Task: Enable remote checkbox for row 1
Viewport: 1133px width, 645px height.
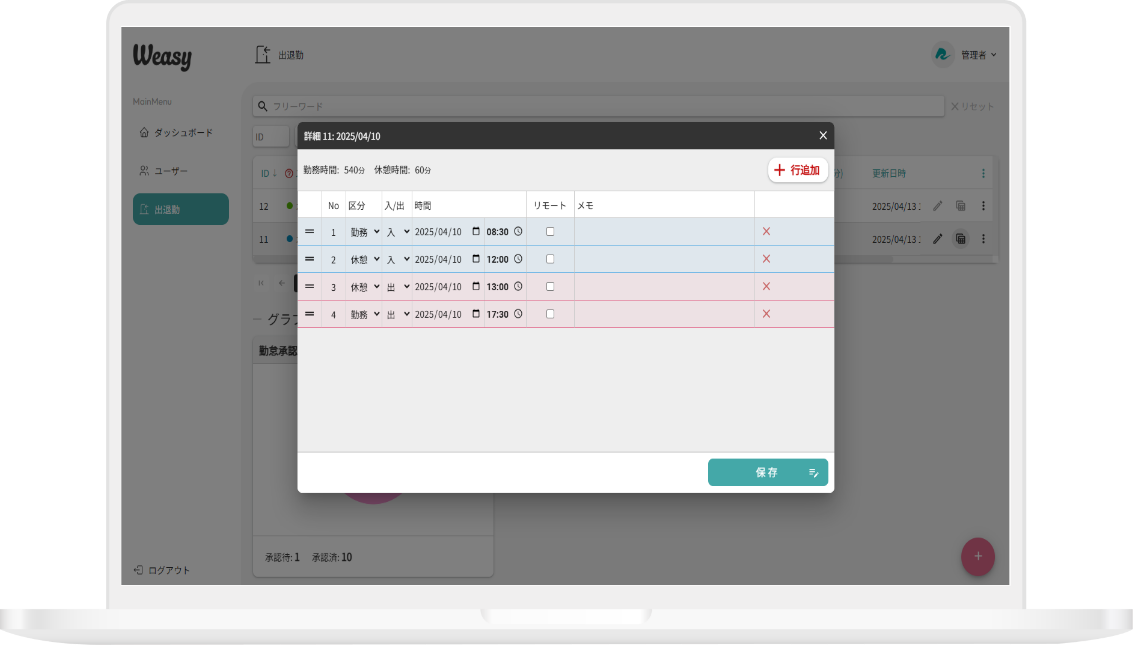Action: pyautogui.click(x=550, y=232)
